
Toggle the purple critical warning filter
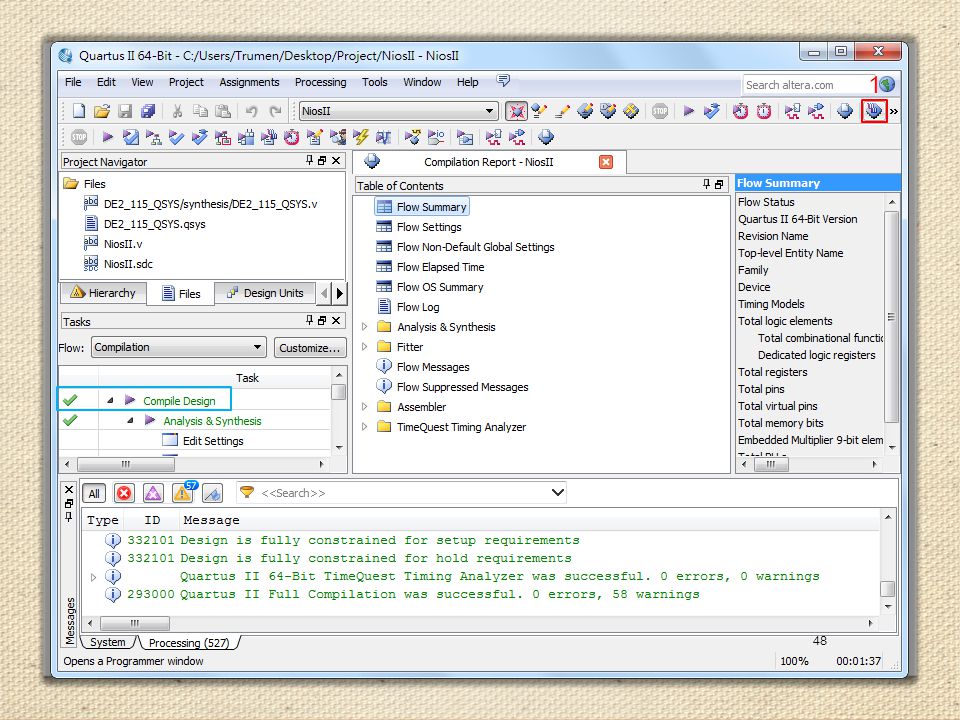pos(153,493)
